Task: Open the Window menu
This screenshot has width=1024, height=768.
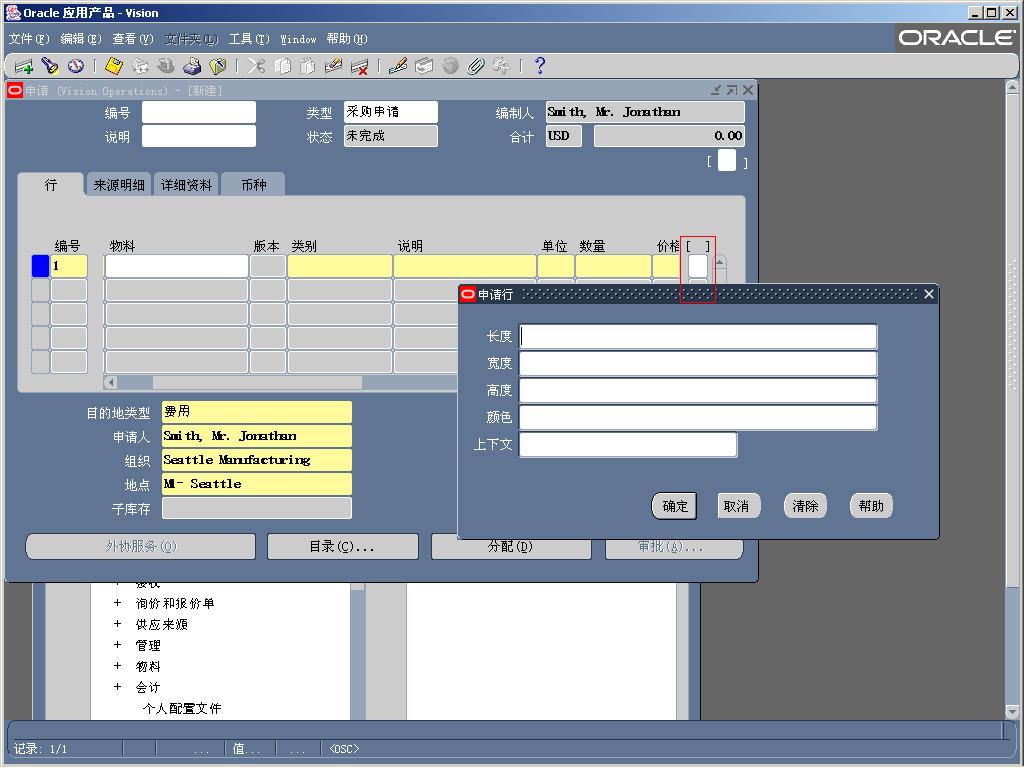Action: tap(298, 40)
